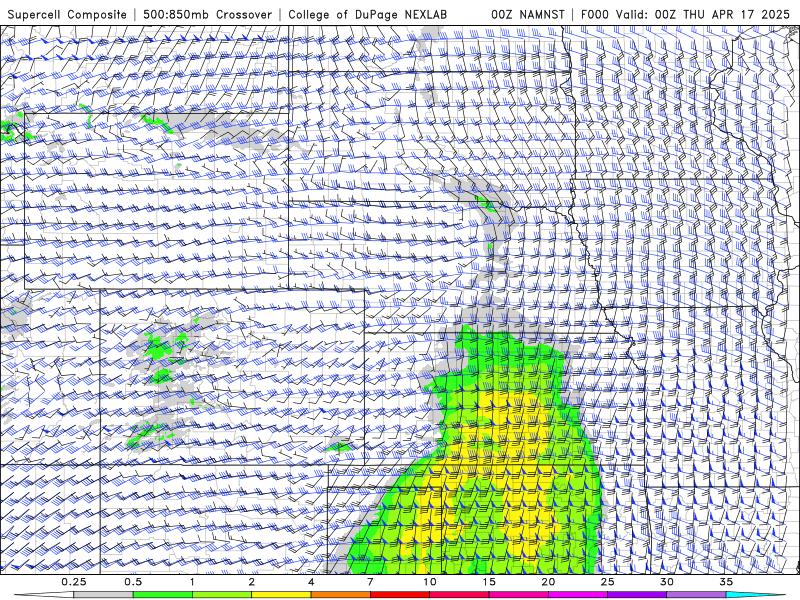This screenshot has height=600, width=800.
Task: Select the gray 0.25–0.5 colorbar segment
Action: [x=103, y=595]
